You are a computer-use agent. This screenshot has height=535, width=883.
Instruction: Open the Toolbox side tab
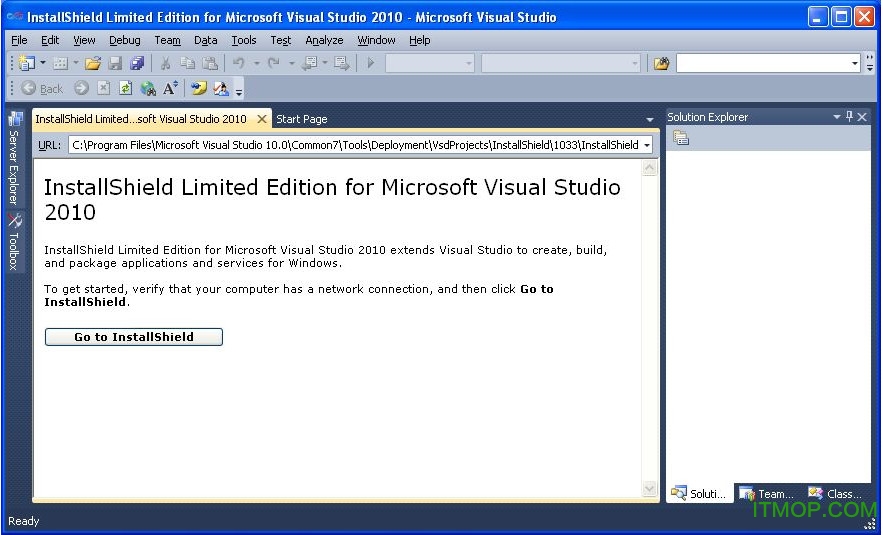pos(15,242)
